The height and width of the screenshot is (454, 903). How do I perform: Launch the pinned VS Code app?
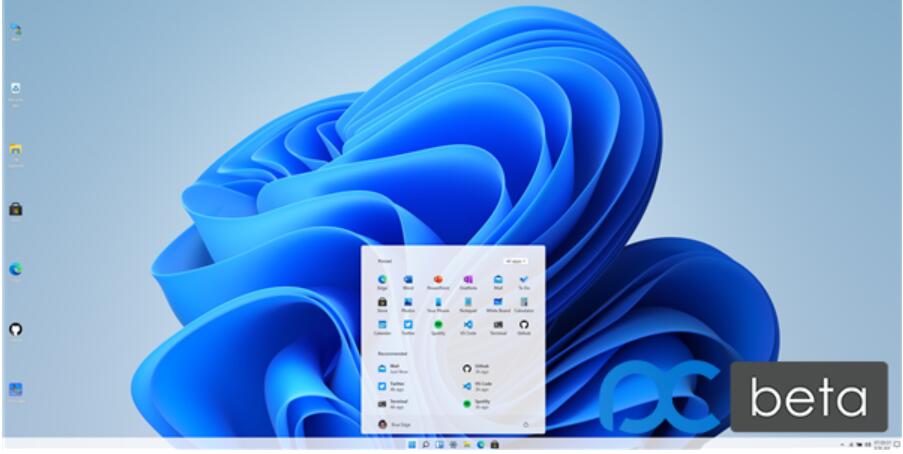pyautogui.click(x=468, y=328)
